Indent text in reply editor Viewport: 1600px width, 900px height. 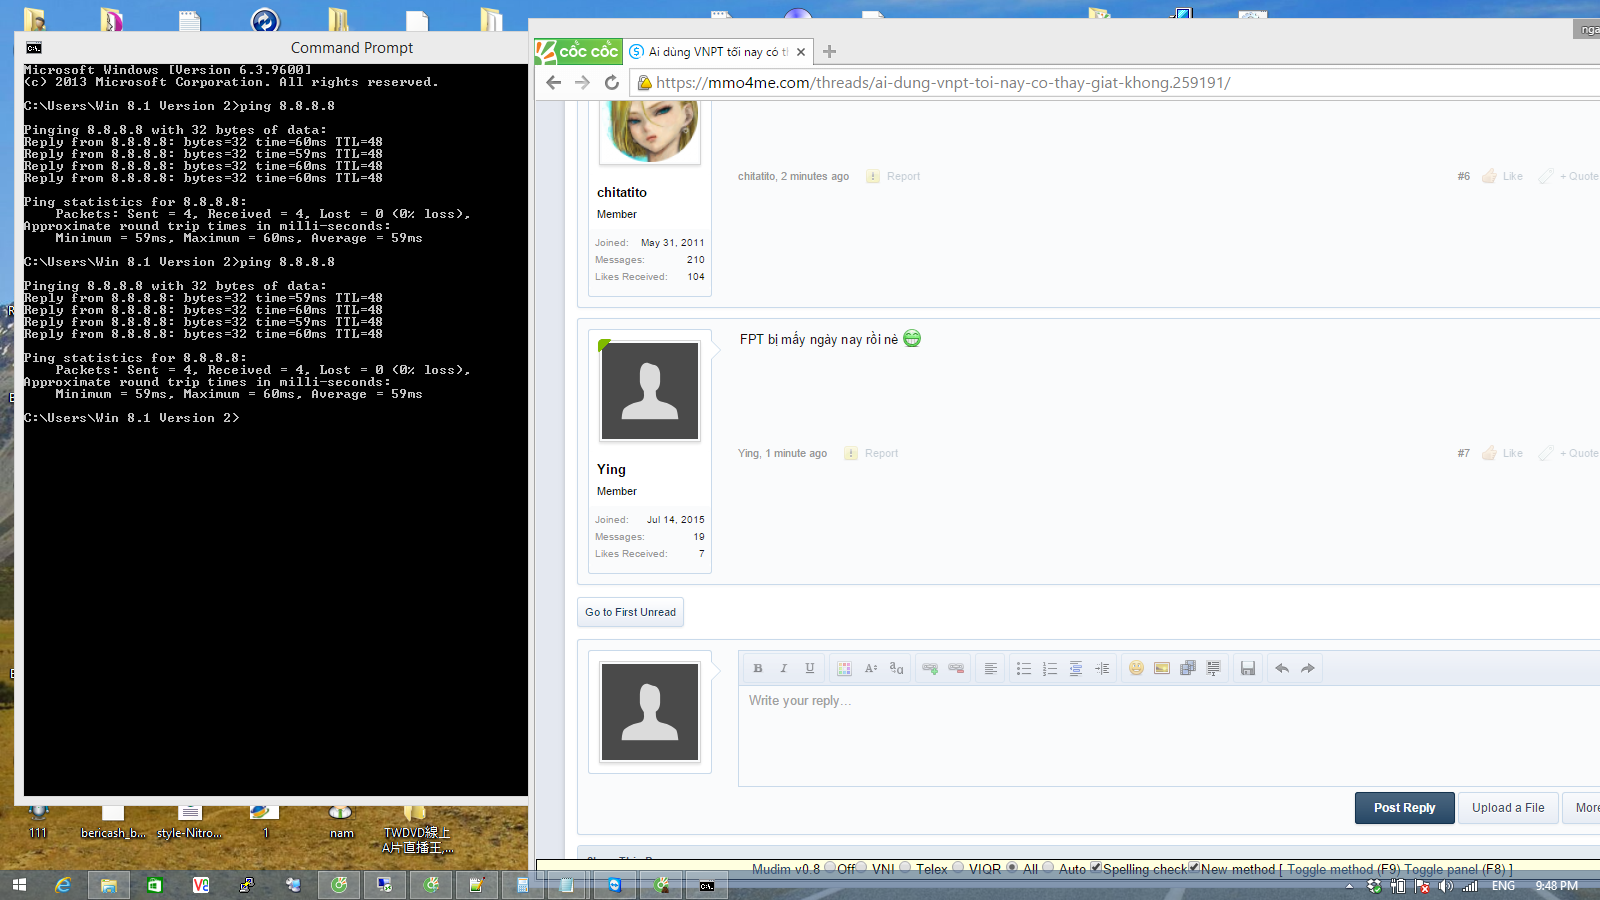pos(1102,668)
